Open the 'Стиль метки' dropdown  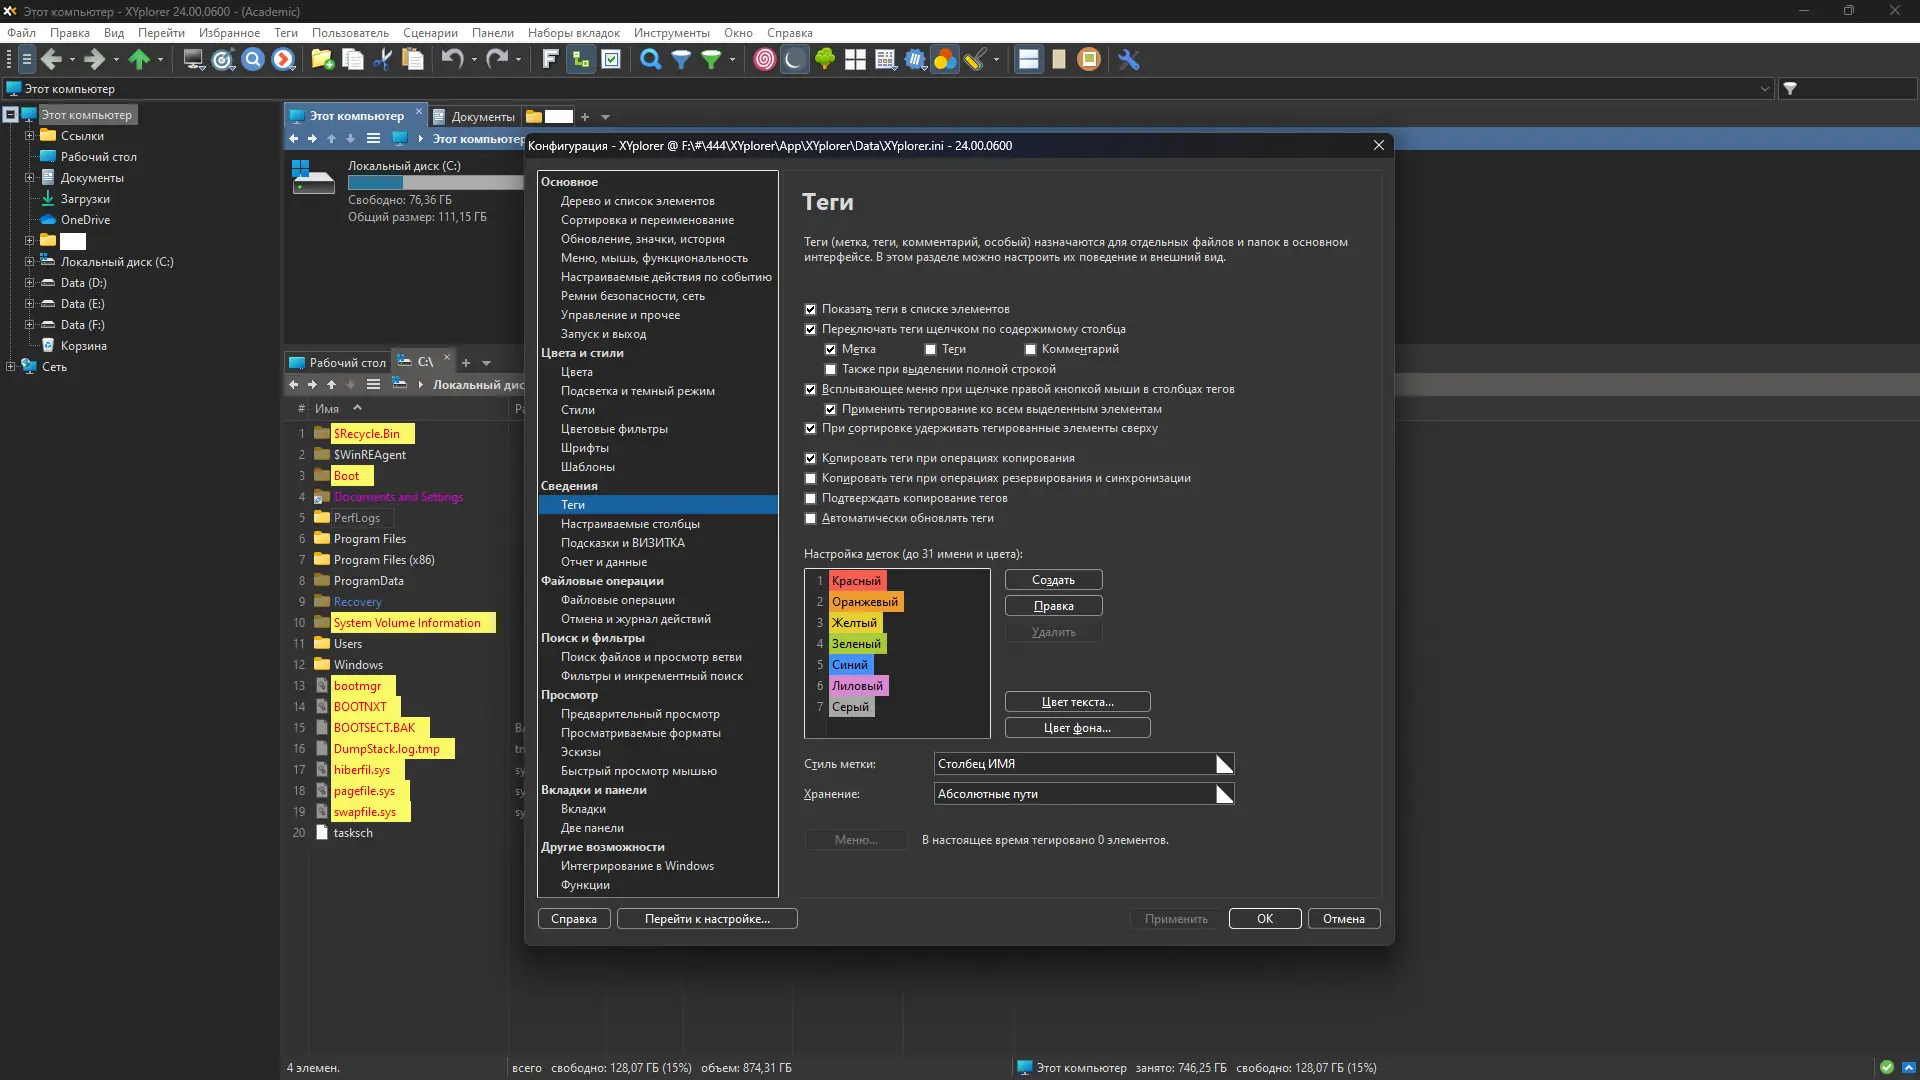pyautogui.click(x=1224, y=764)
